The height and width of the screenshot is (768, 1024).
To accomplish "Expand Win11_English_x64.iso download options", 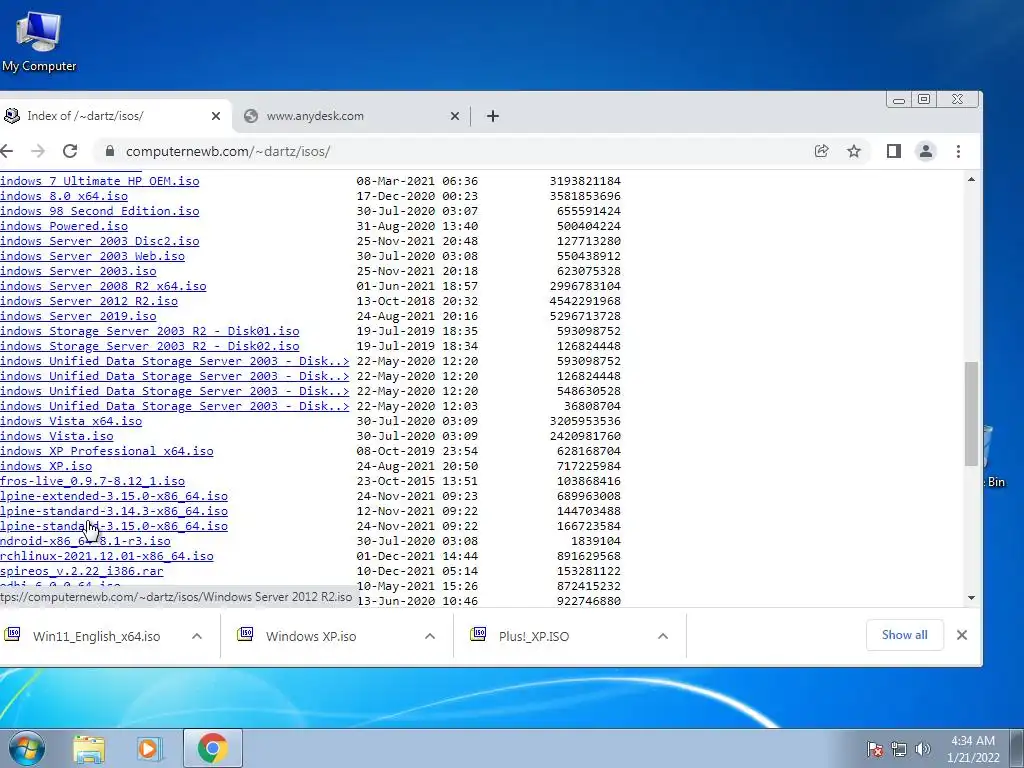I will 197,636.
